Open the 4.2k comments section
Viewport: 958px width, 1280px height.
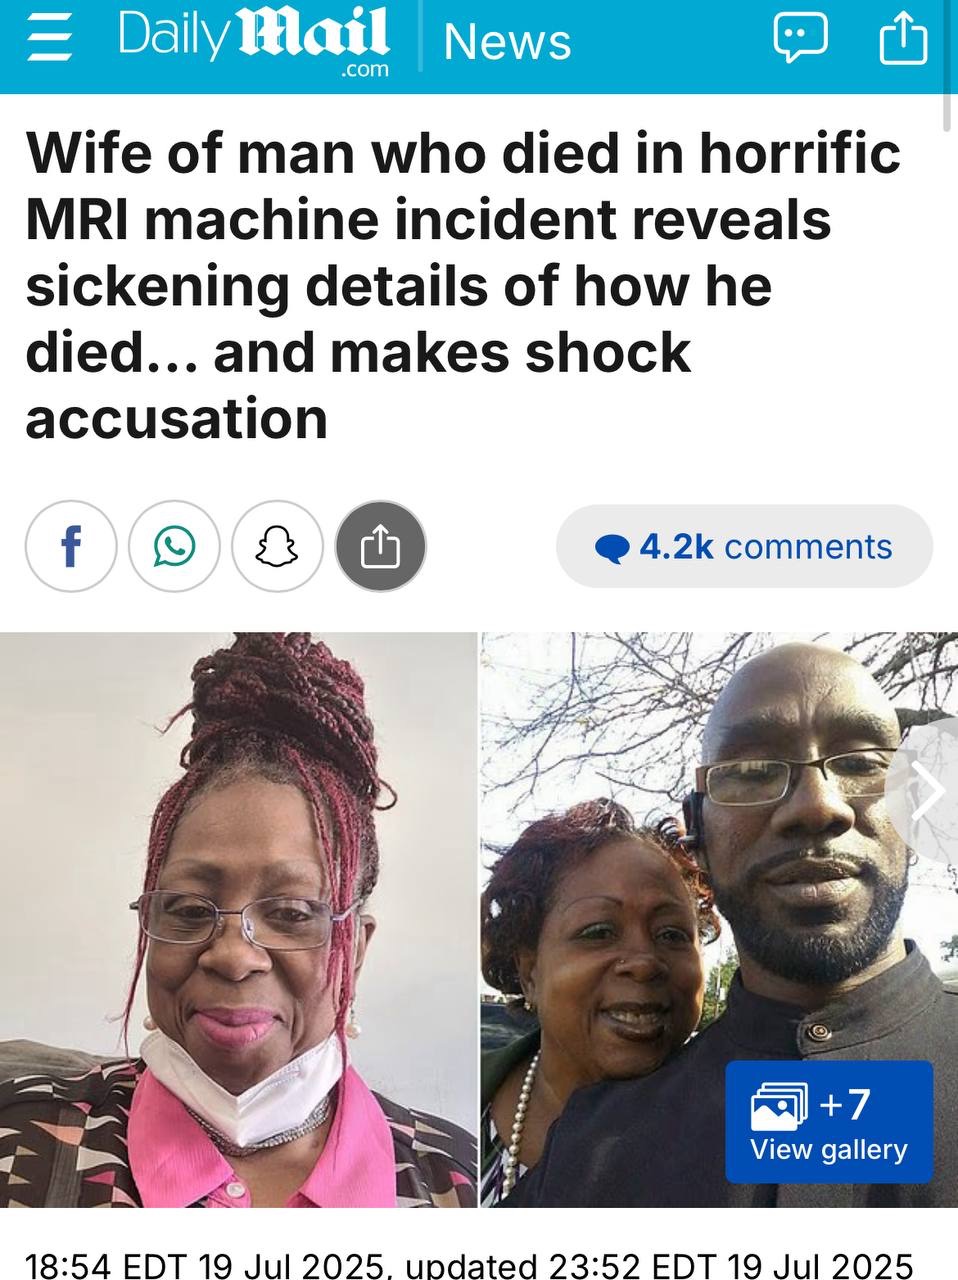pos(744,546)
